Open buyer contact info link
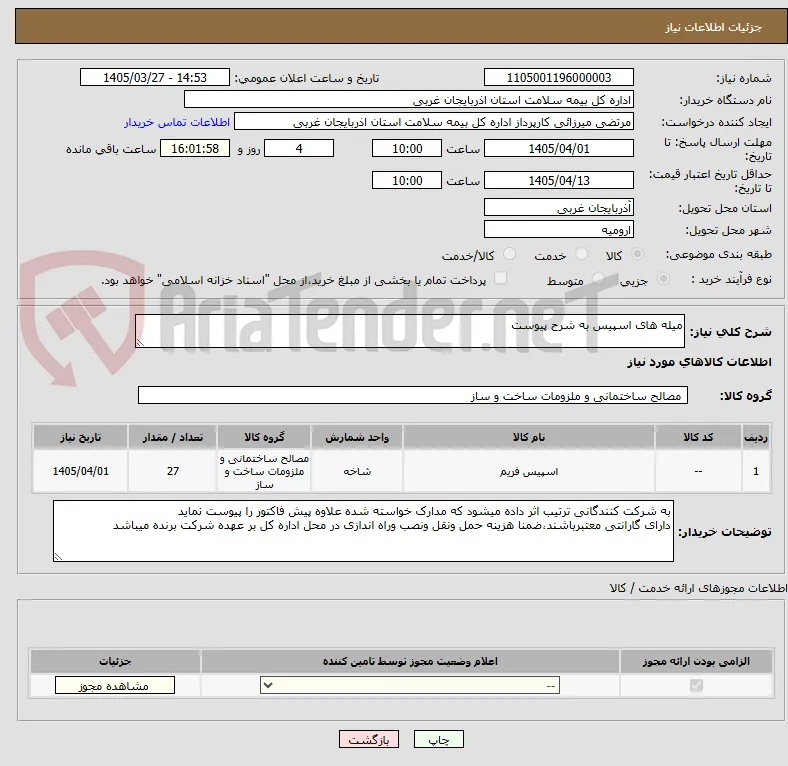 tap(177, 122)
